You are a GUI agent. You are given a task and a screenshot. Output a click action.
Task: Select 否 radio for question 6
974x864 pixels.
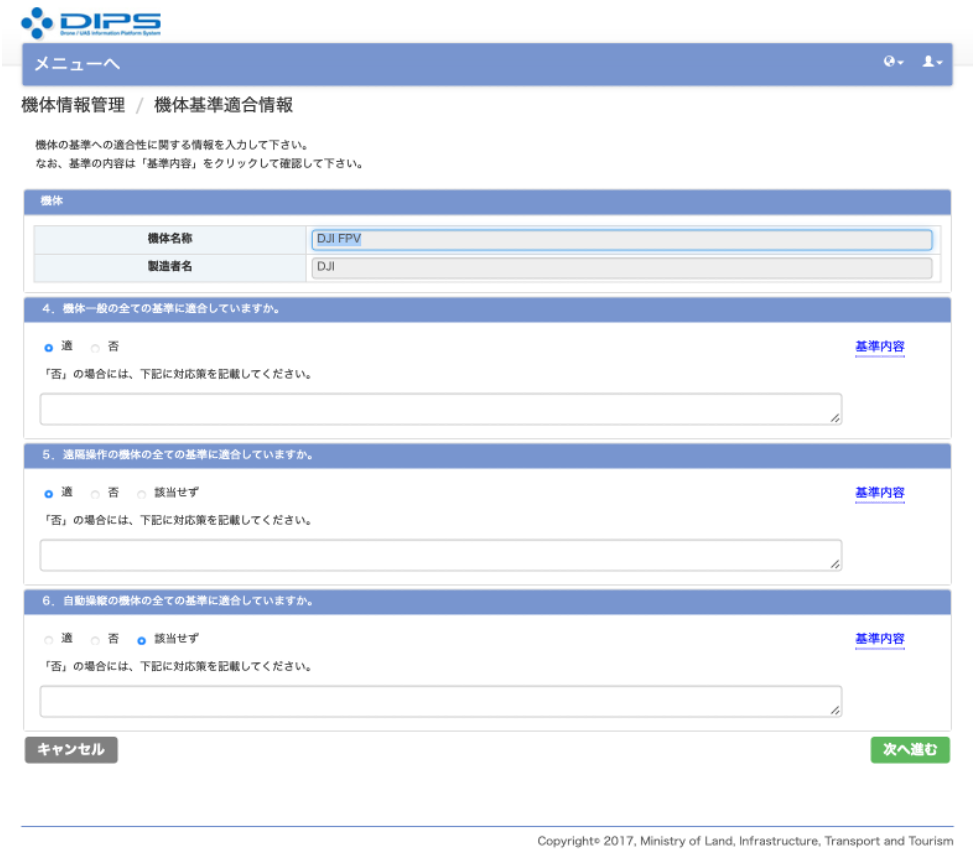(96, 640)
